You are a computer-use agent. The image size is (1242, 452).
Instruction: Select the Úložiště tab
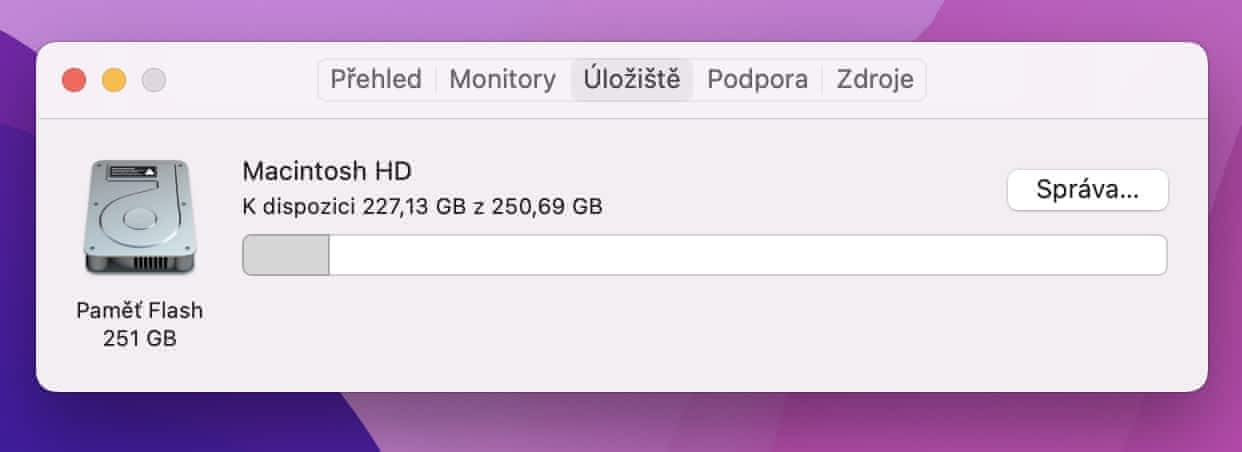pos(632,80)
